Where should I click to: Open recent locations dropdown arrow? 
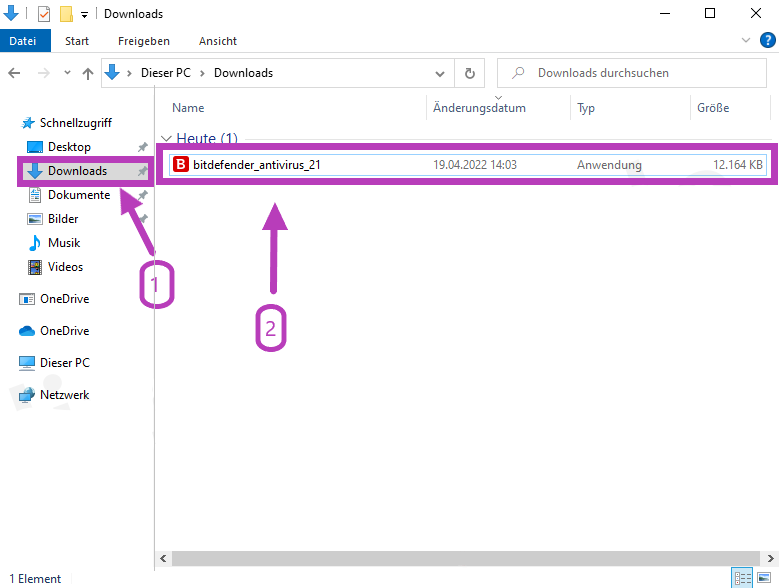(67, 73)
